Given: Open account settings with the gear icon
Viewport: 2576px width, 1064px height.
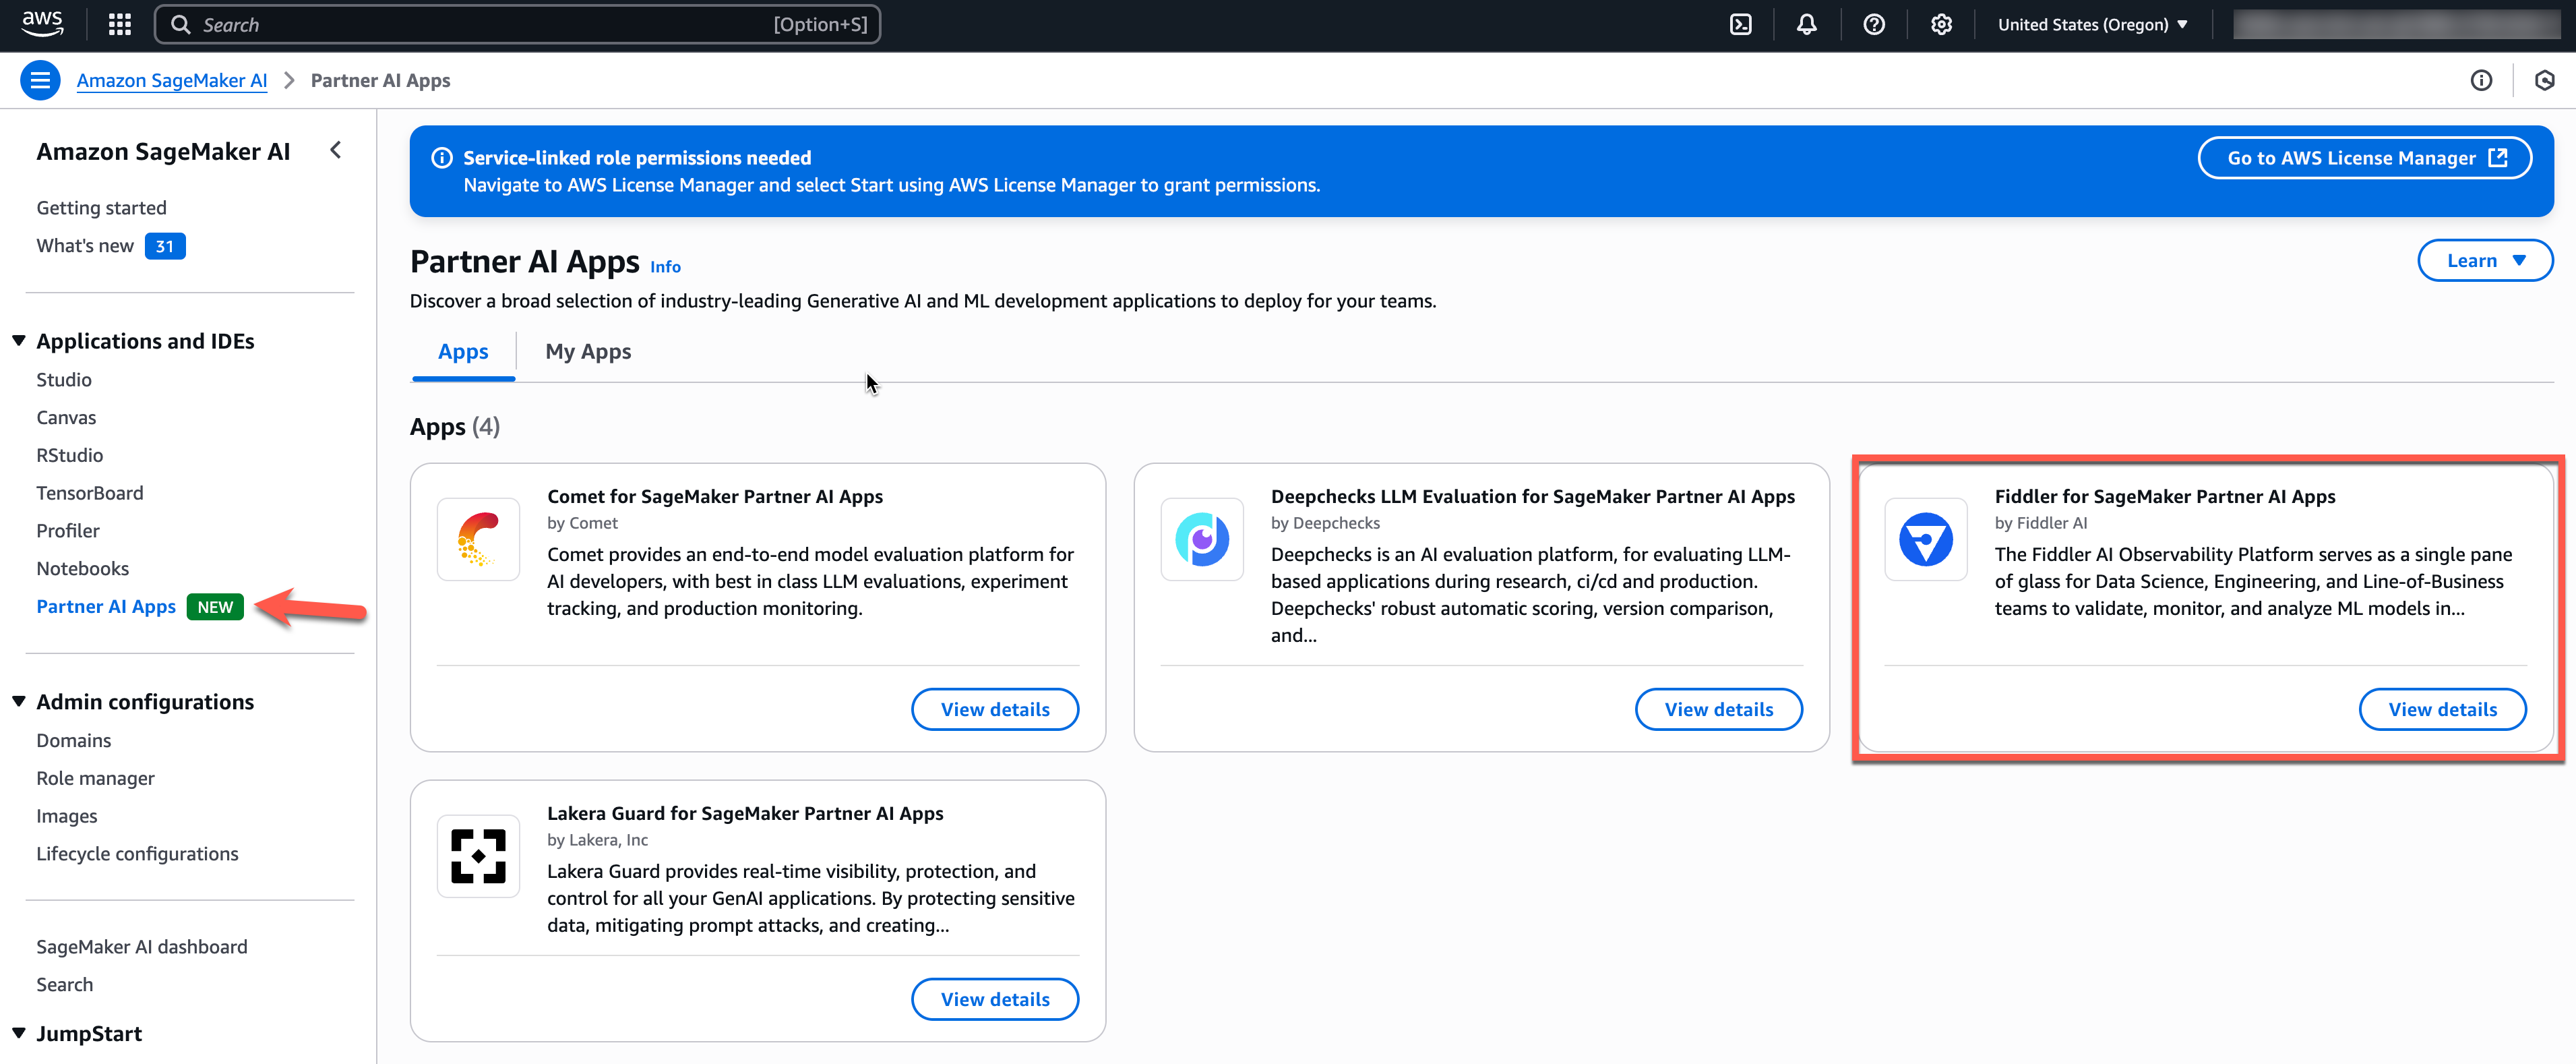Looking at the screenshot, I should (1941, 24).
